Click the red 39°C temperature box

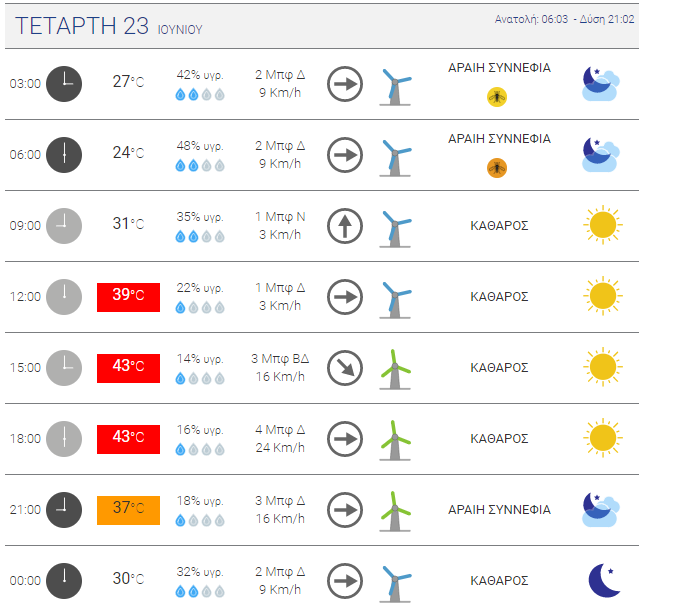click(128, 297)
